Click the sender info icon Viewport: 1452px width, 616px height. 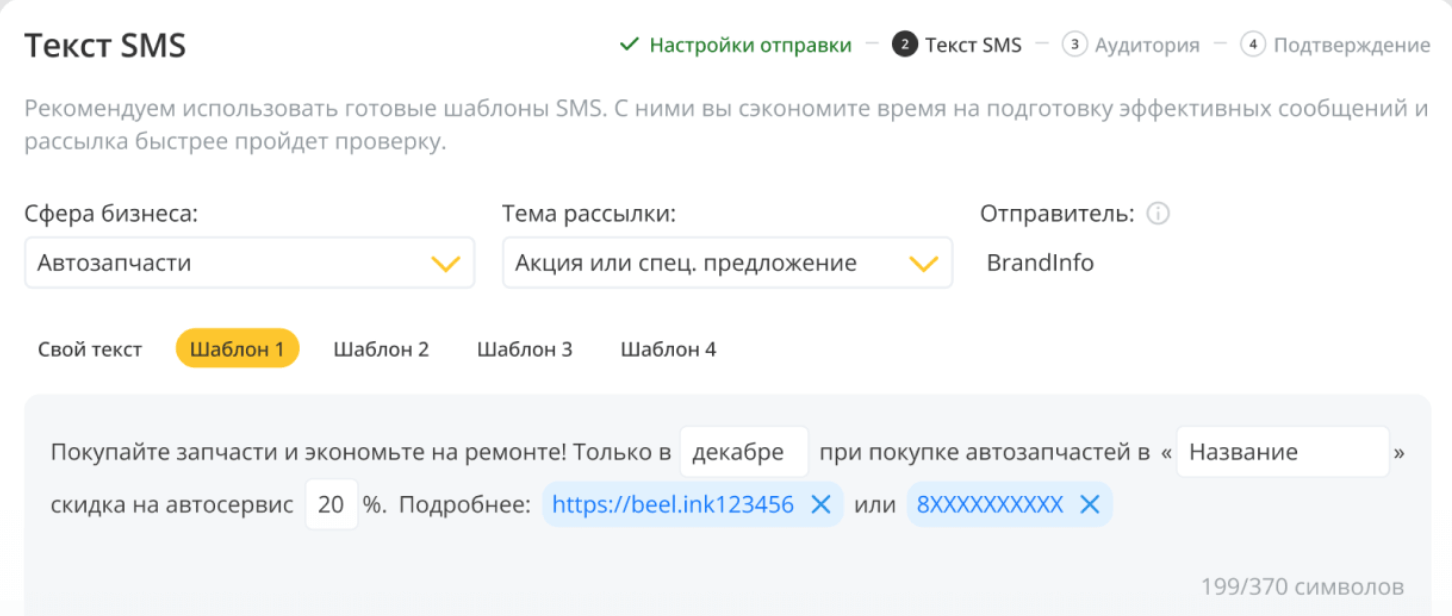point(1158,214)
